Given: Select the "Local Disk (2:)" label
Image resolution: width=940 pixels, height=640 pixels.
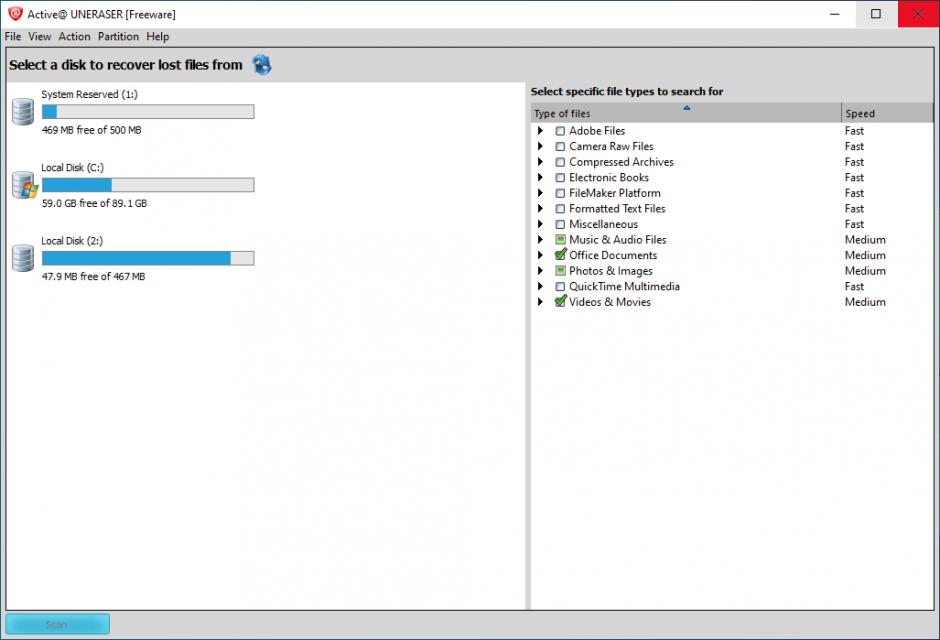Looking at the screenshot, I should click(x=72, y=241).
